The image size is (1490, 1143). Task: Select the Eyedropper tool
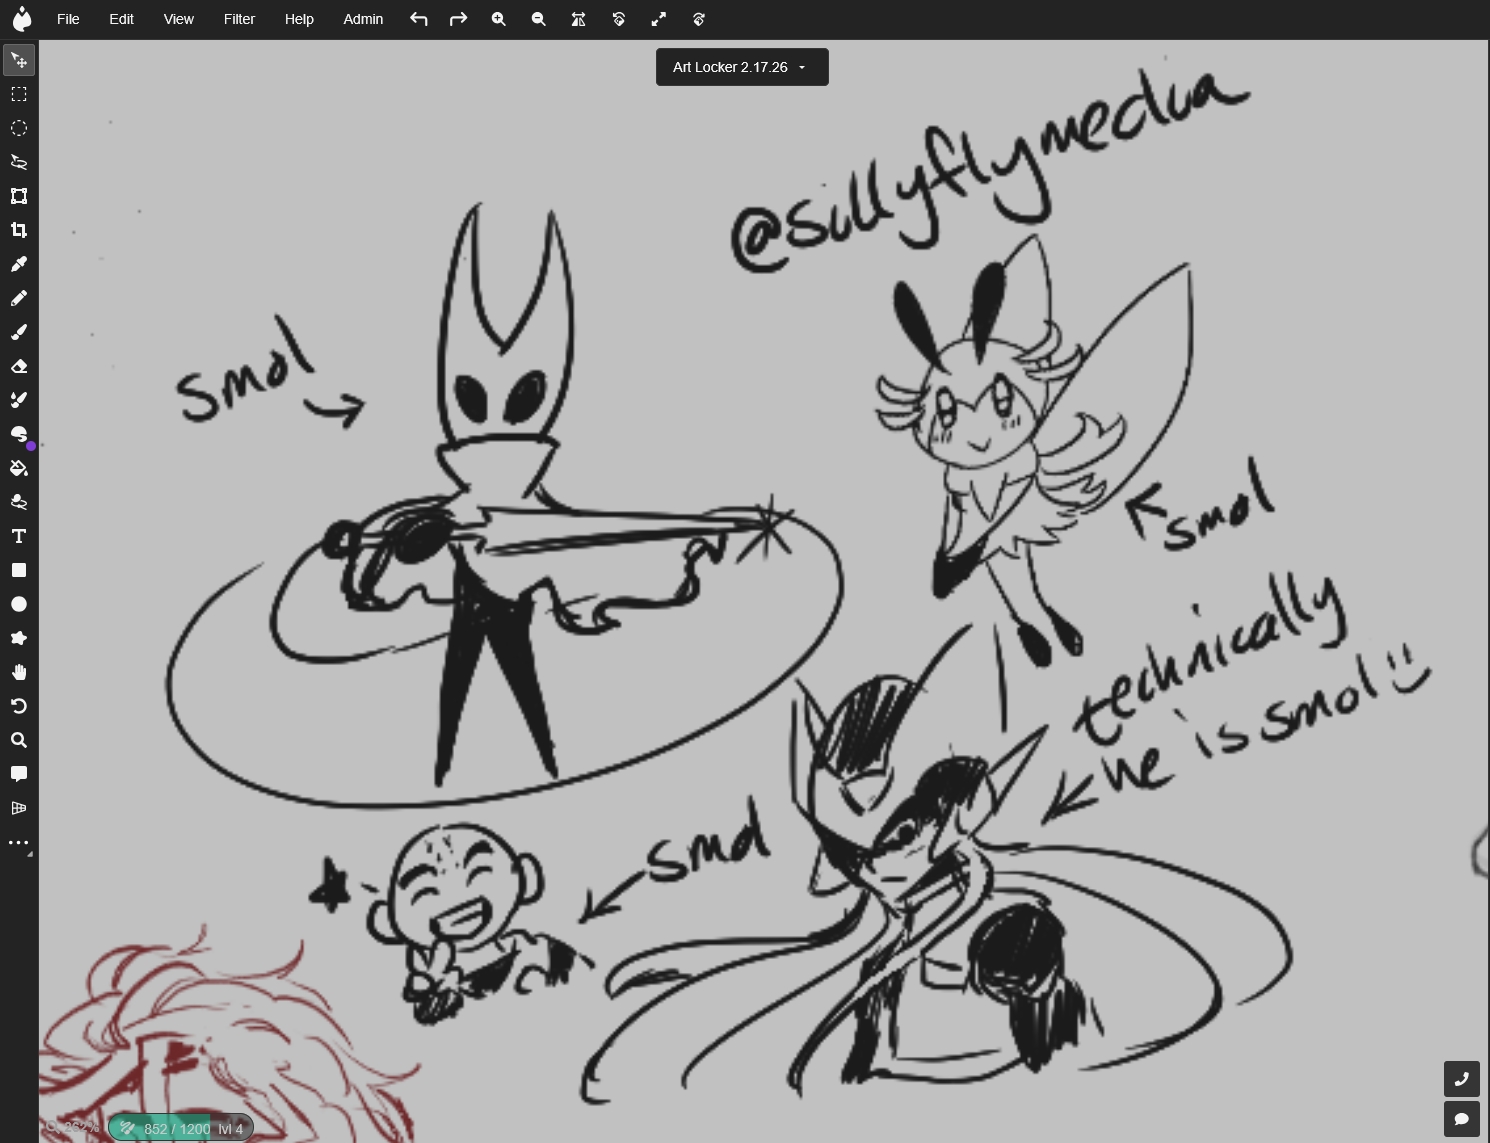pyautogui.click(x=19, y=264)
